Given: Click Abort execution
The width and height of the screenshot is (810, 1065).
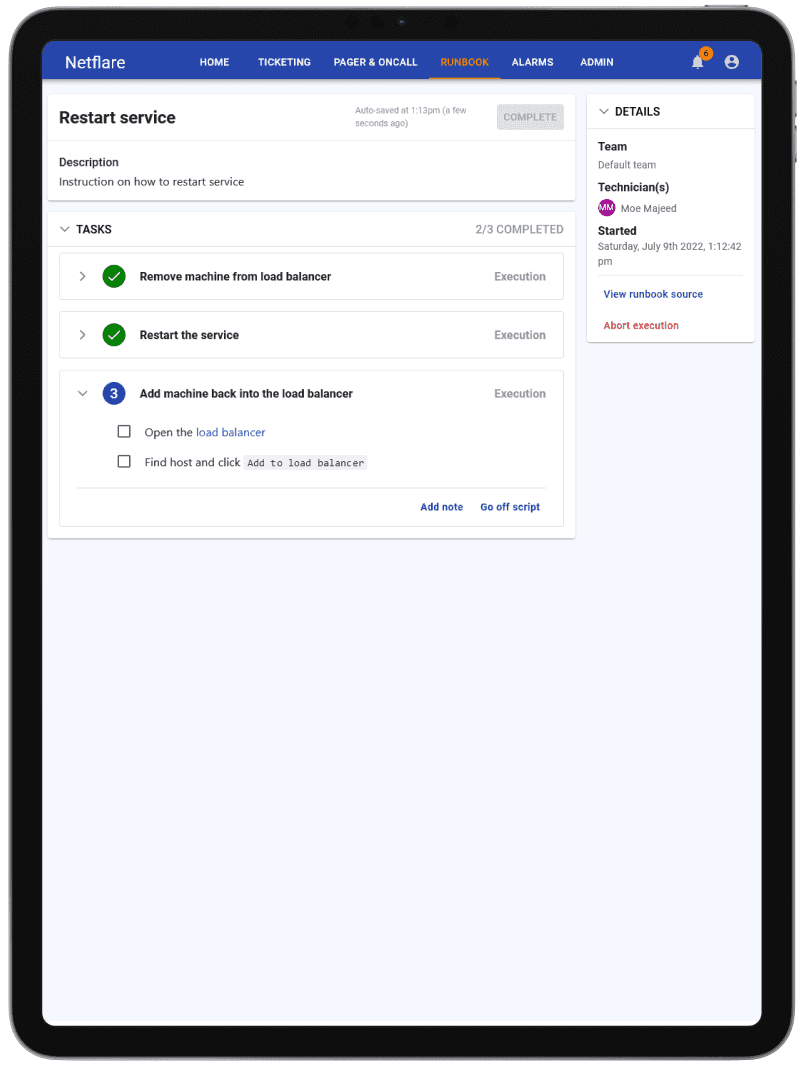Looking at the screenshot, I should click(641, 325).
